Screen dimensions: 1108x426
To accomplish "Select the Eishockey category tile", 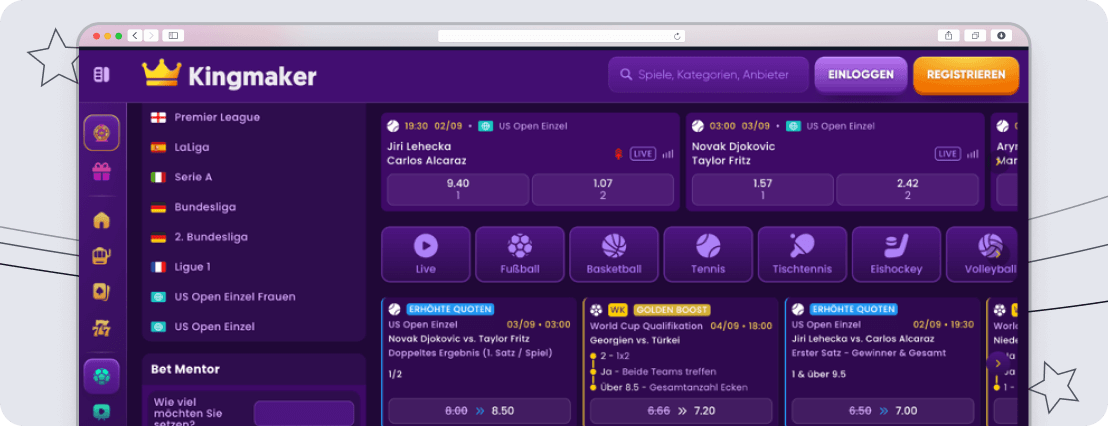I will pos(896,254).
